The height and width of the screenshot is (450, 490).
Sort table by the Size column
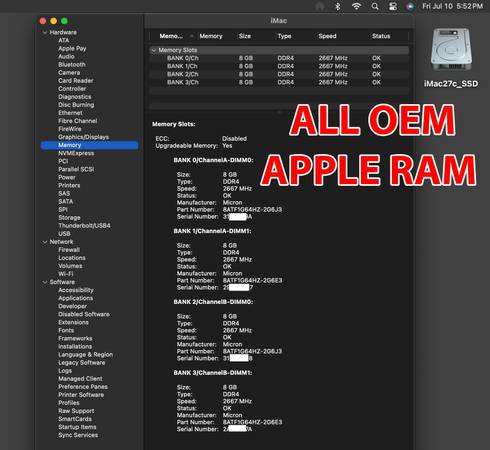245,36
